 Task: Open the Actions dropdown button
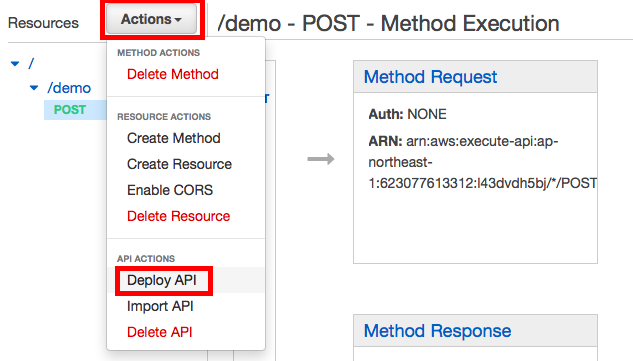[152, 19]
